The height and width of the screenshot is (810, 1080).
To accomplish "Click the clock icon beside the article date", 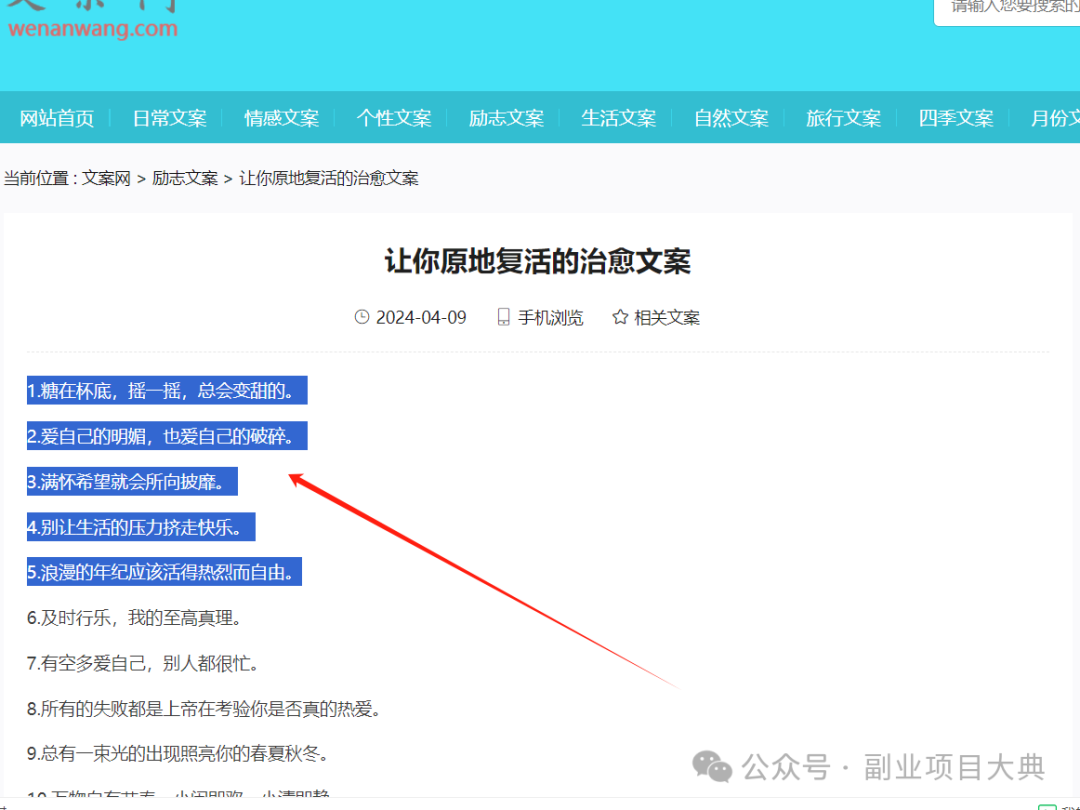I will pos(360,316).
